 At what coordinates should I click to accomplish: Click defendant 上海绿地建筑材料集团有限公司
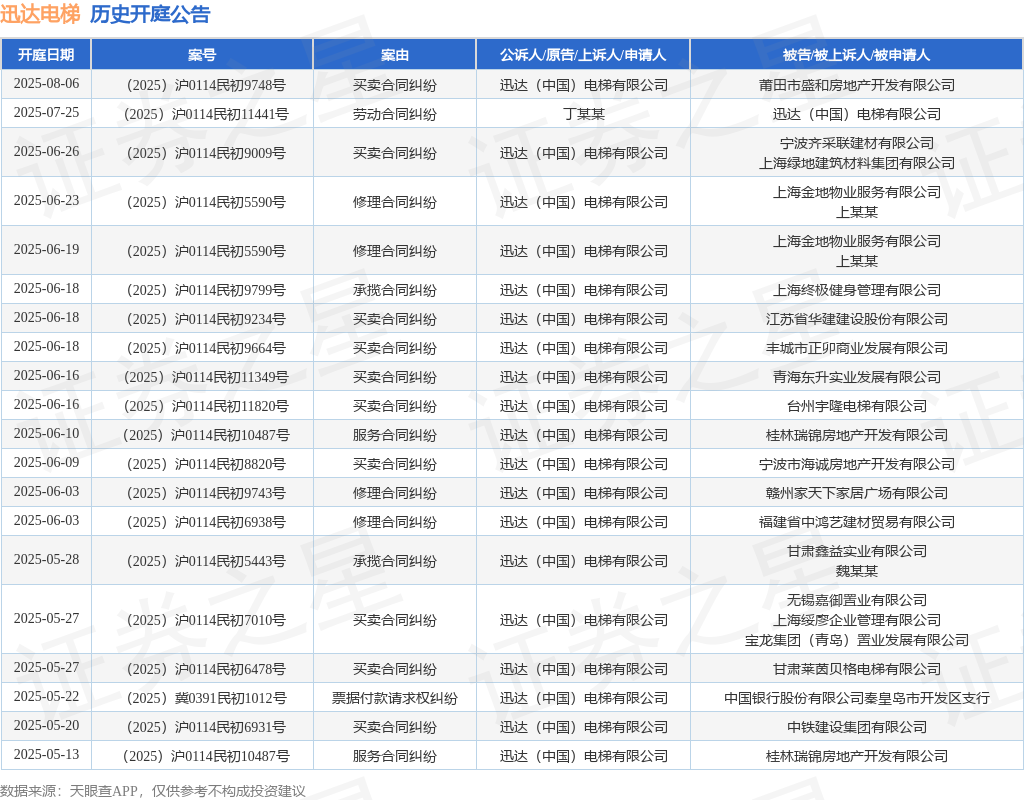tap(857, 163)
